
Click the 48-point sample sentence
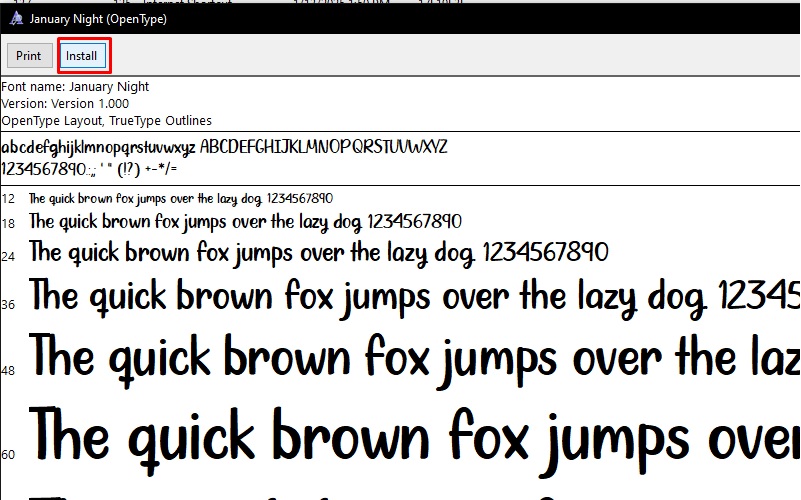click(x=414, y=360)
